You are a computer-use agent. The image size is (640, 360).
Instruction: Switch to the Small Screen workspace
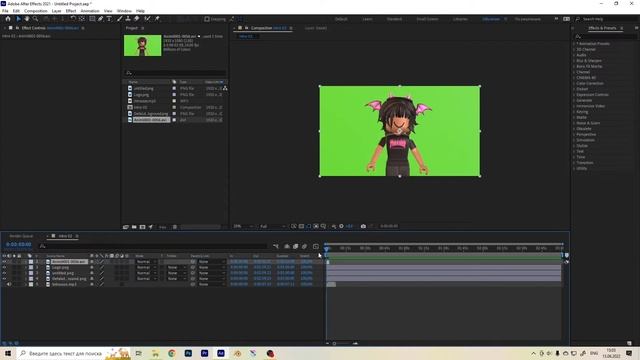[x=427, y=19]
